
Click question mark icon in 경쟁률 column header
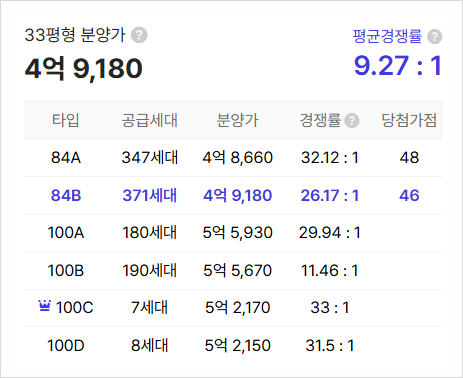pos(352,121)
